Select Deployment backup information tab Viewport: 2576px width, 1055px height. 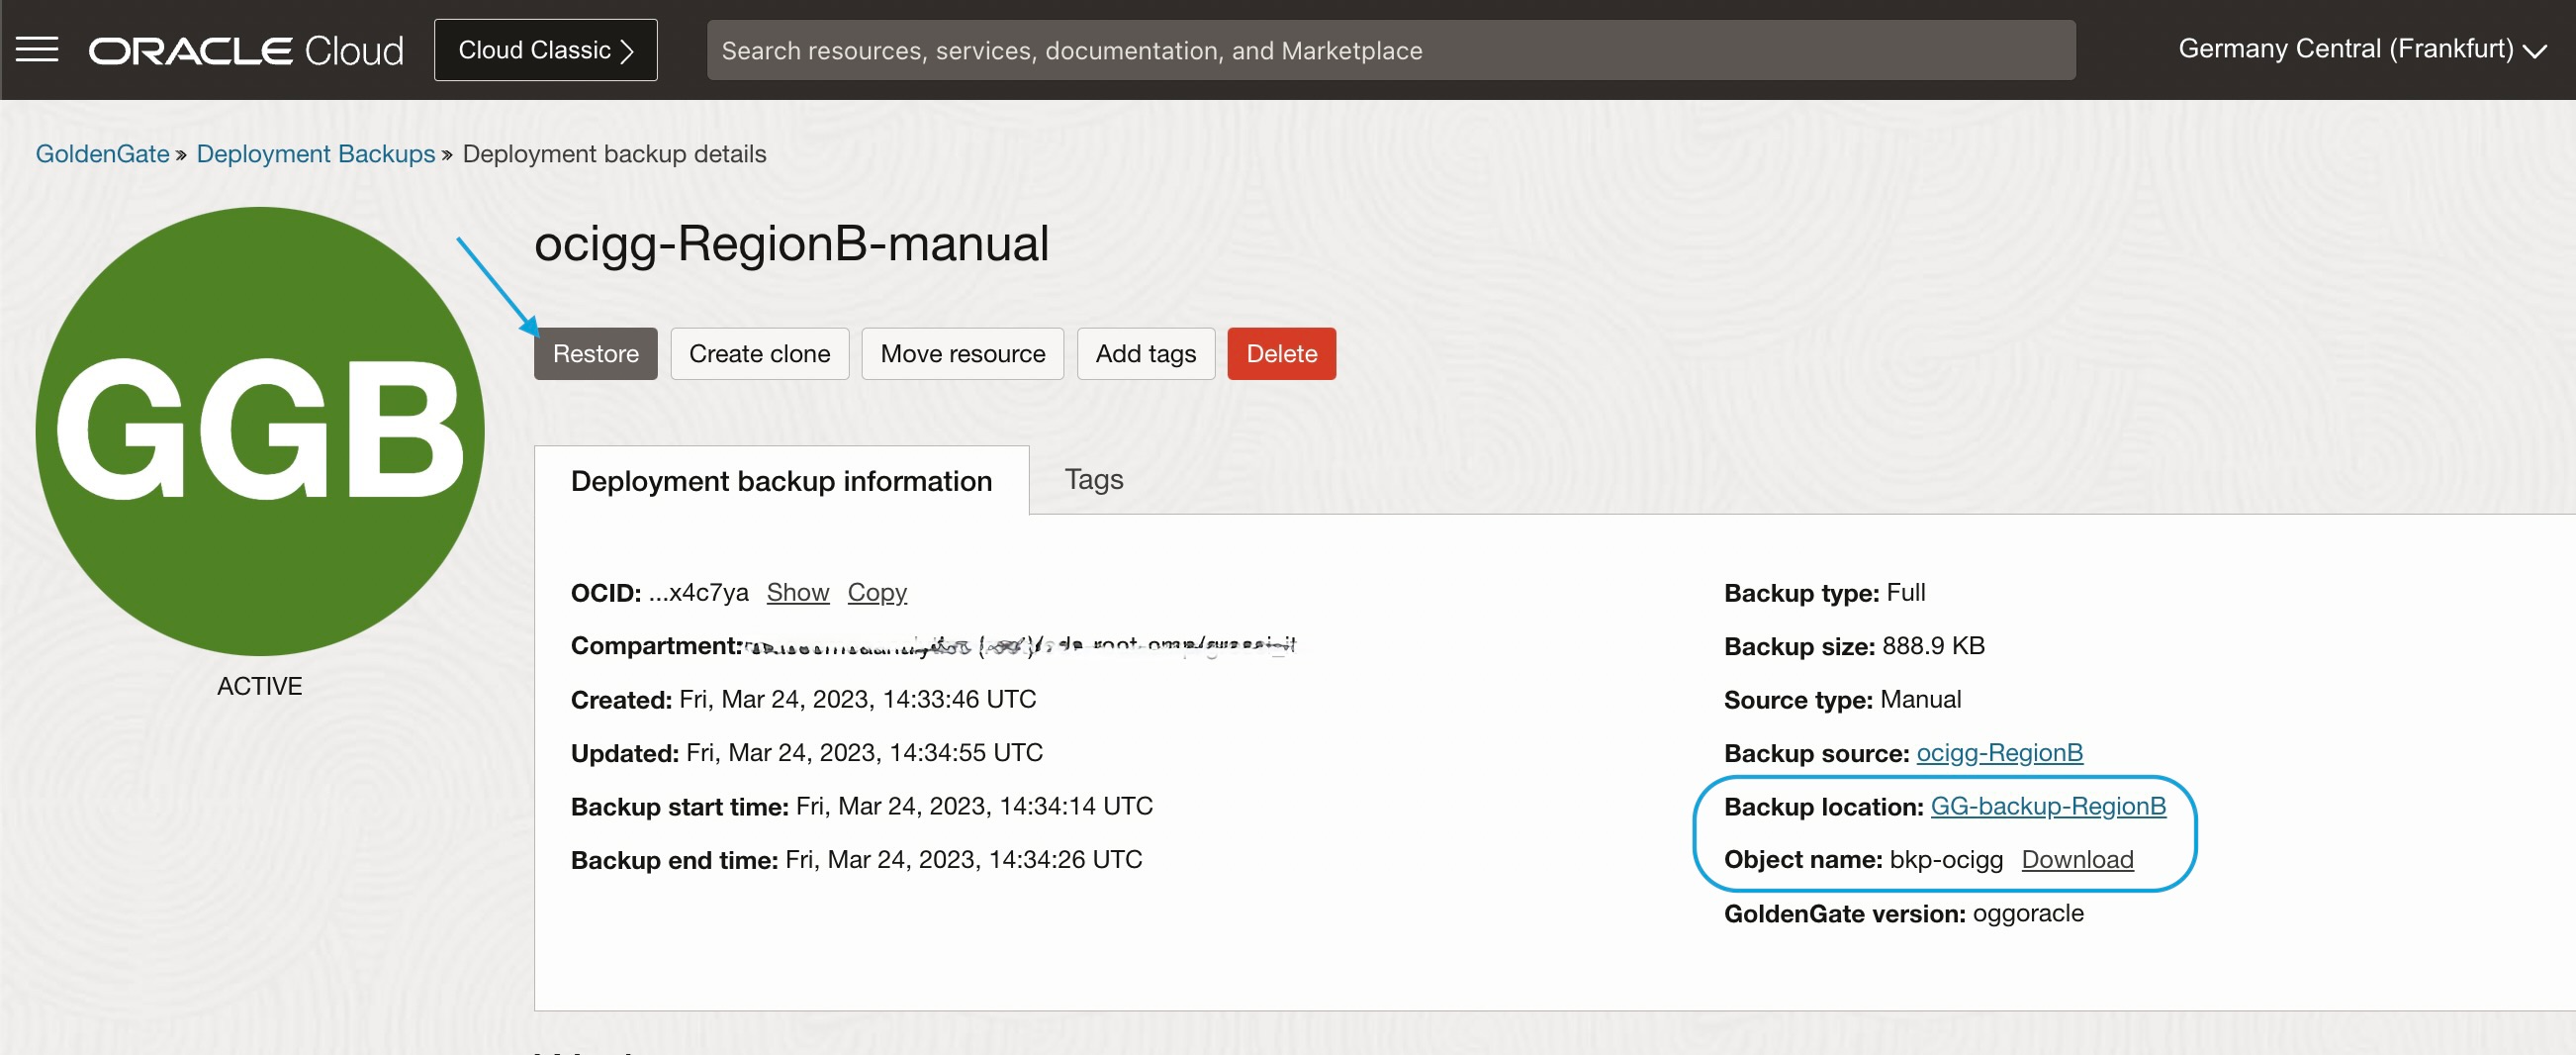(x=781, y=481)
